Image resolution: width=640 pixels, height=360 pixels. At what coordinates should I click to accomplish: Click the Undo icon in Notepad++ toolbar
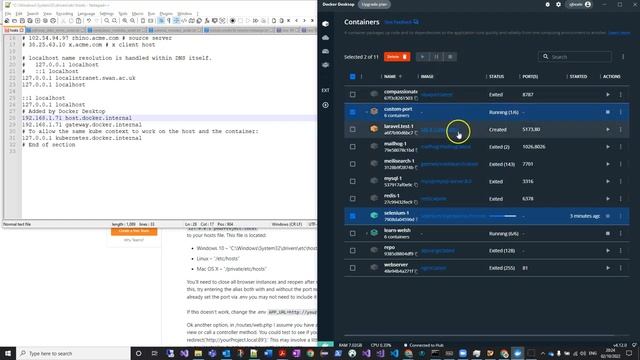(89, 21)
